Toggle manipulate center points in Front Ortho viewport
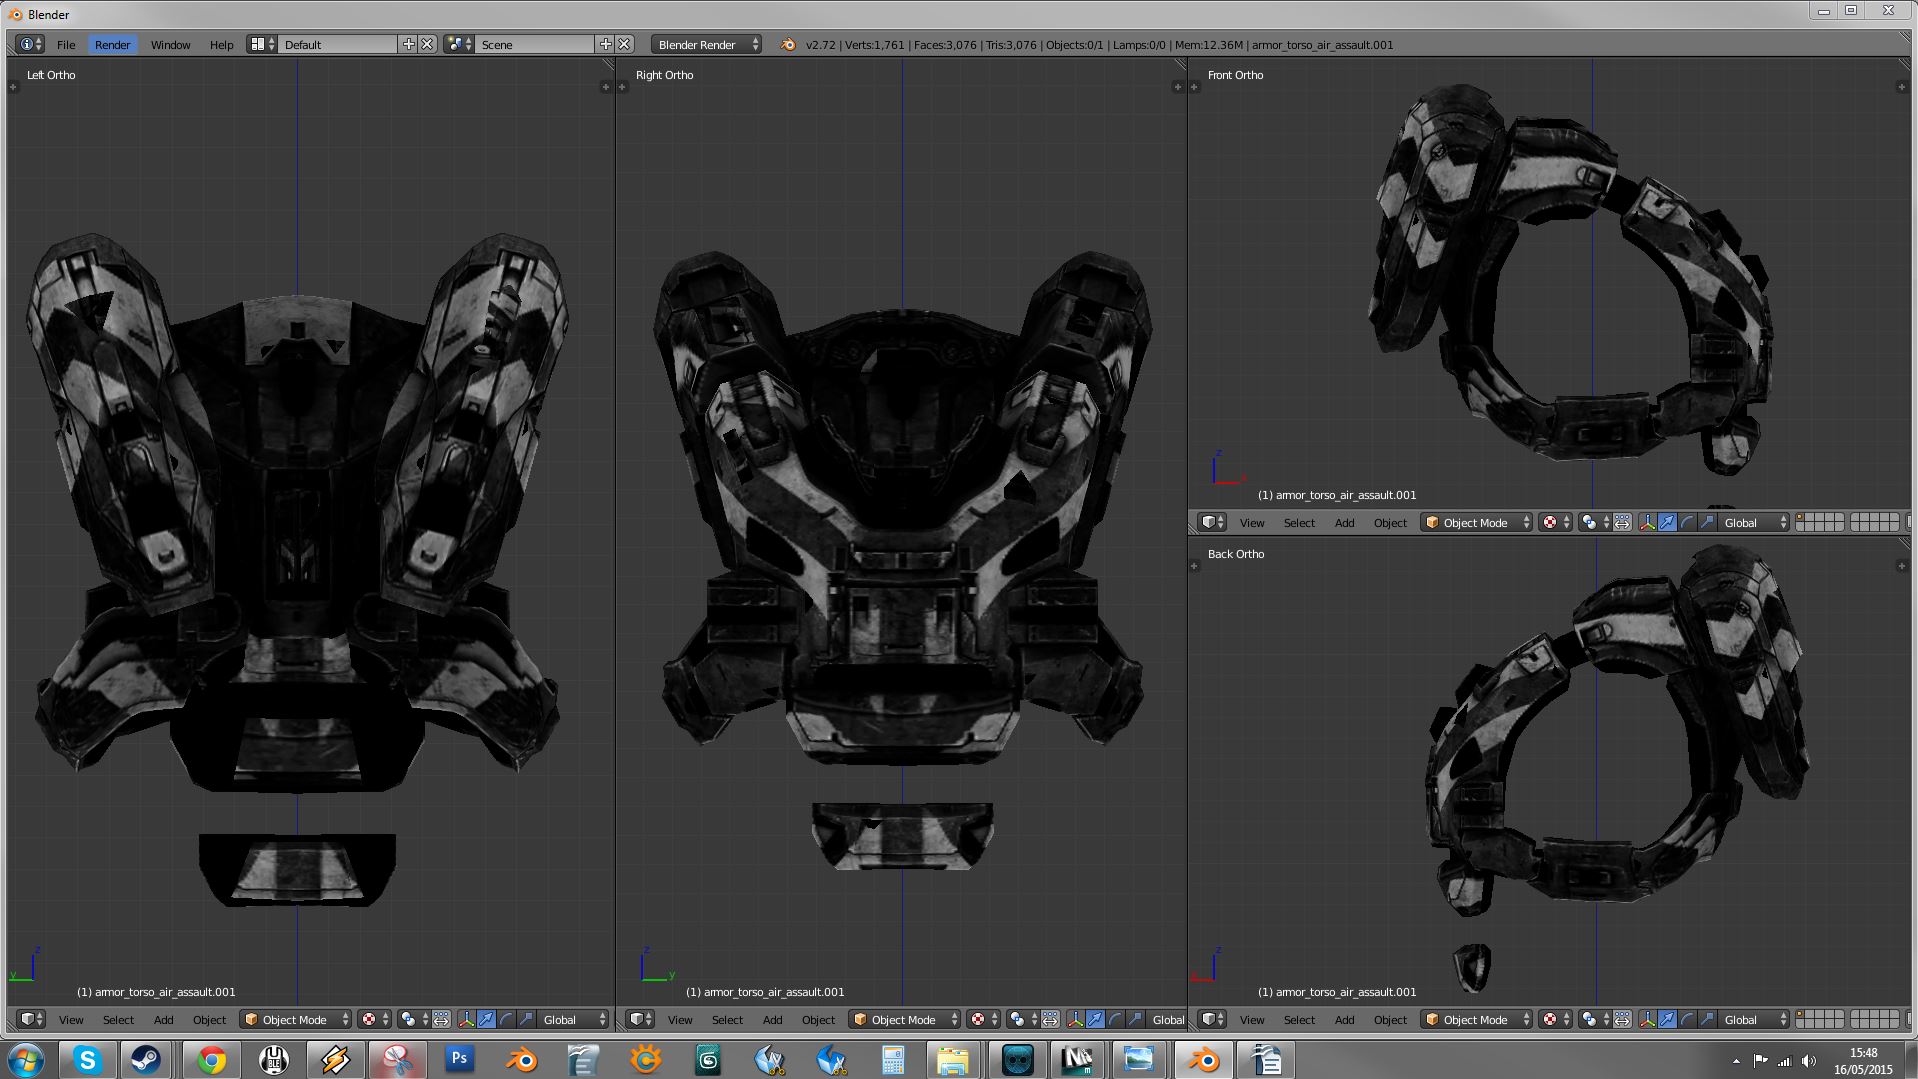Screen dimensions: 1918x1079 pos(1622,522)
